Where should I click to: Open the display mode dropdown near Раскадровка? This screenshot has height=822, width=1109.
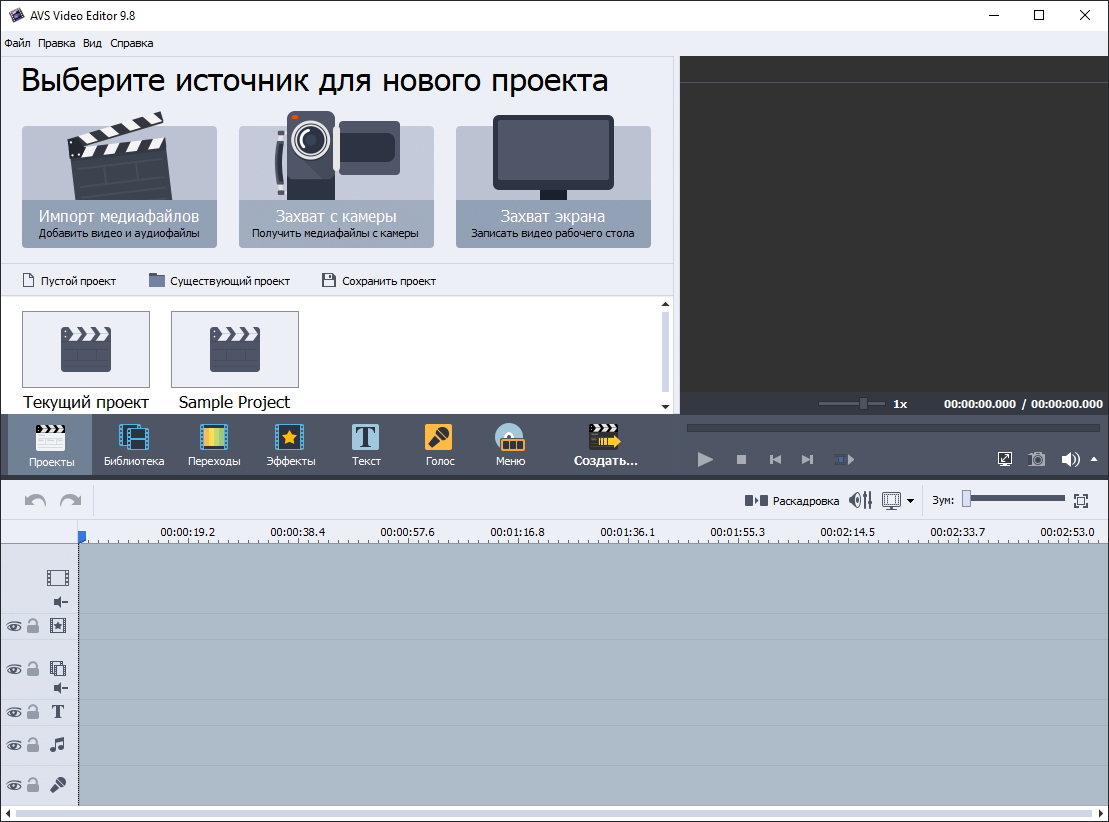[x=909, y=500]
